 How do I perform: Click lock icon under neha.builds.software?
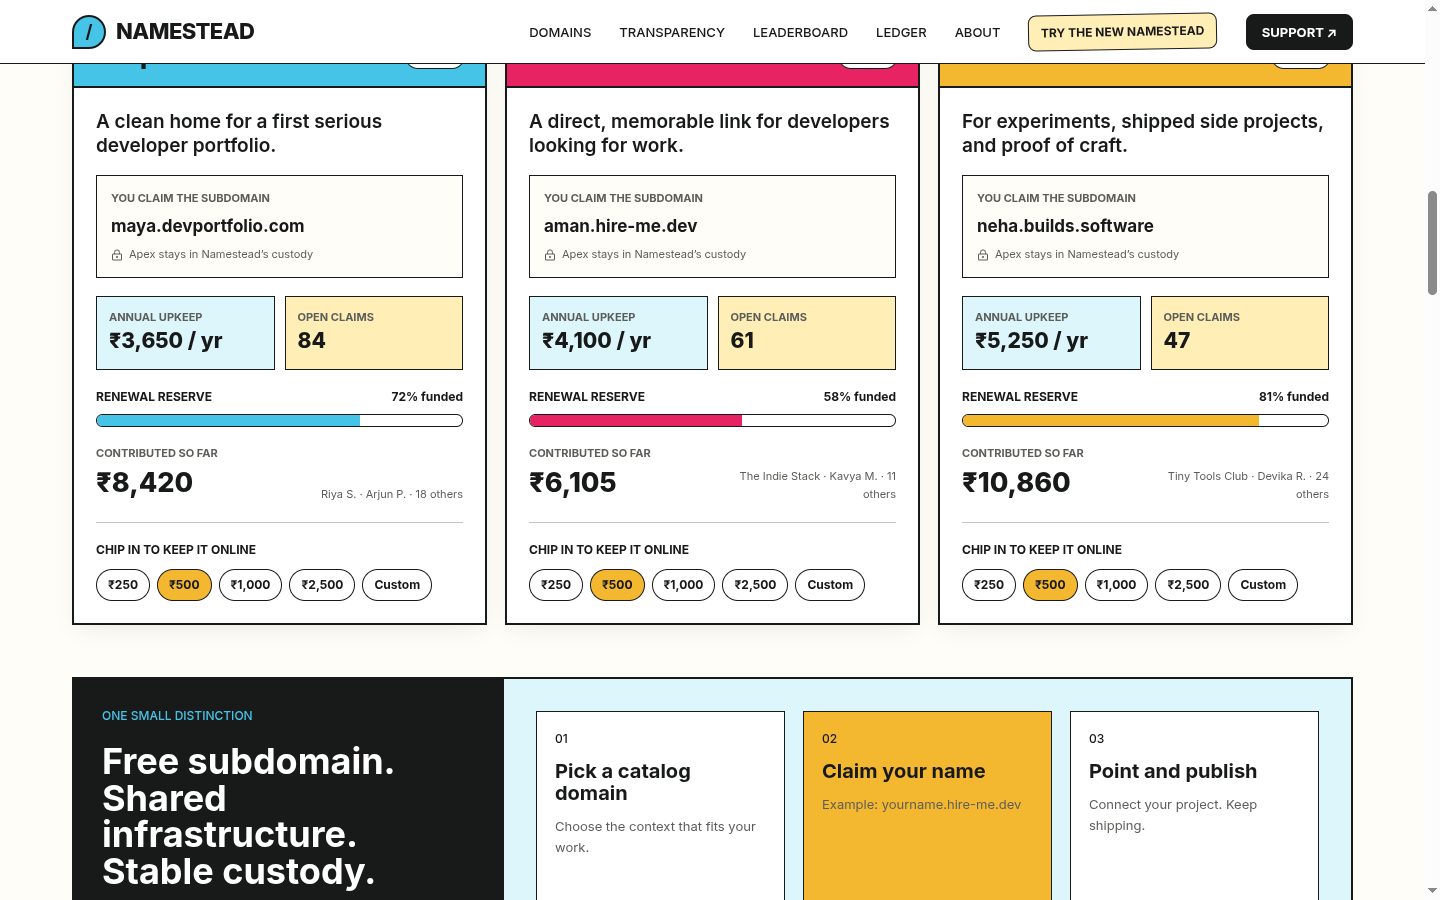(x=983, y=255)
